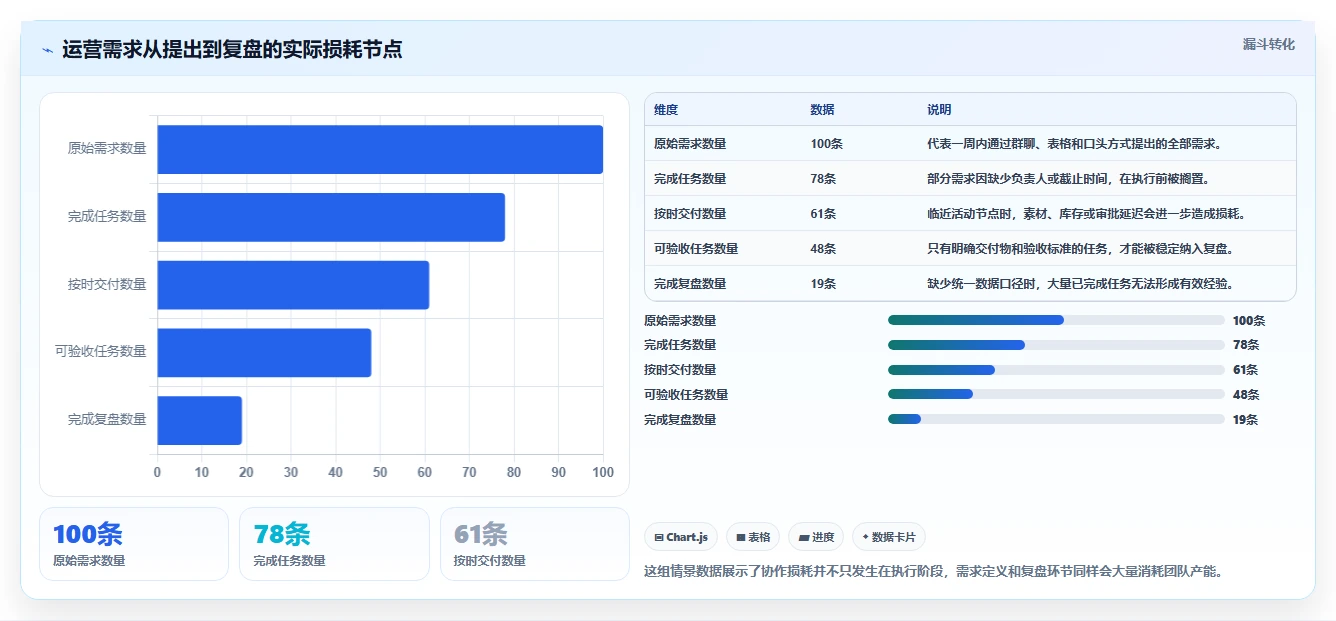The width and height of the screenshot is (1336, 621).
Task: Click the 说明 column header
Action: pos(939,110)
